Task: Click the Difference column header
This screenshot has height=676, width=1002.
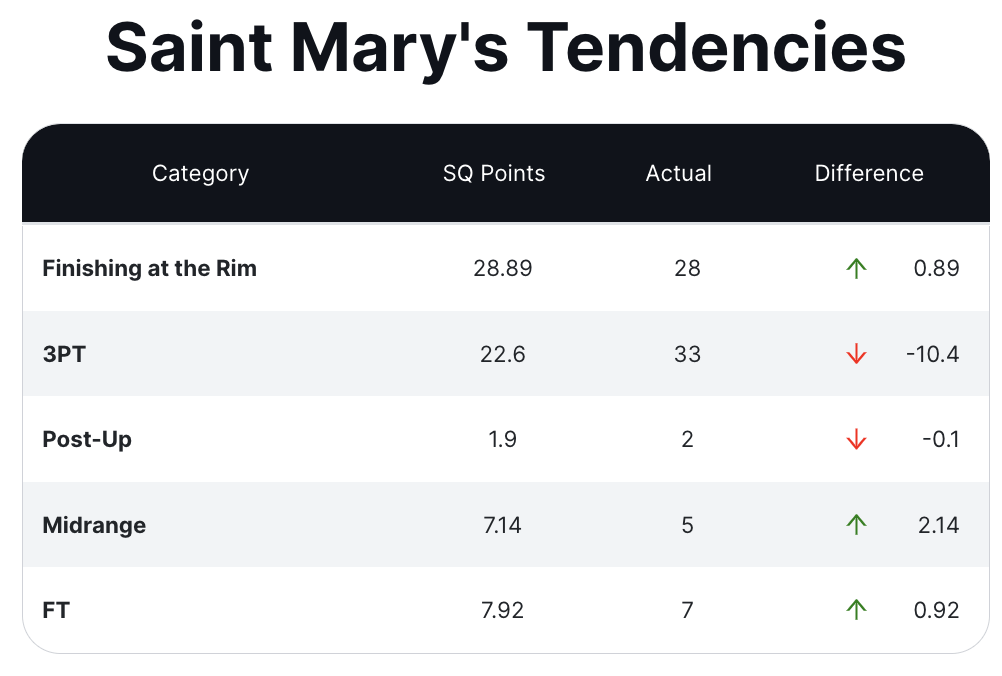Action: tap(869, 173)
